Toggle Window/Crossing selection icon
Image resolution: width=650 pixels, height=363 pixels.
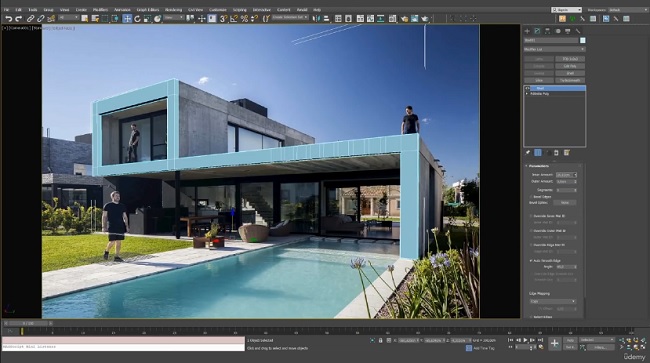115,19
